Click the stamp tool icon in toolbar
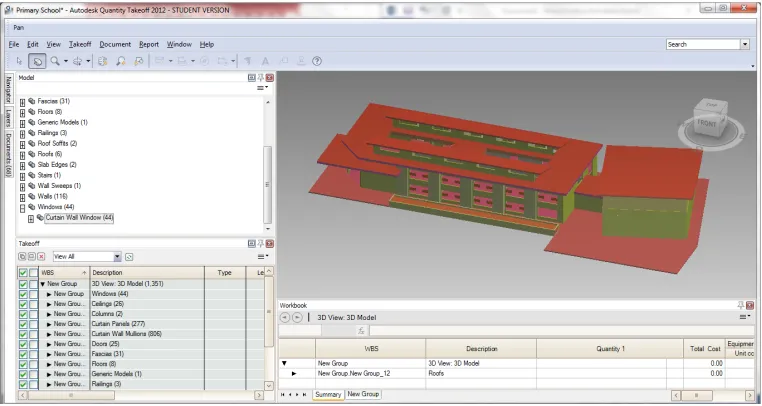 301,61
